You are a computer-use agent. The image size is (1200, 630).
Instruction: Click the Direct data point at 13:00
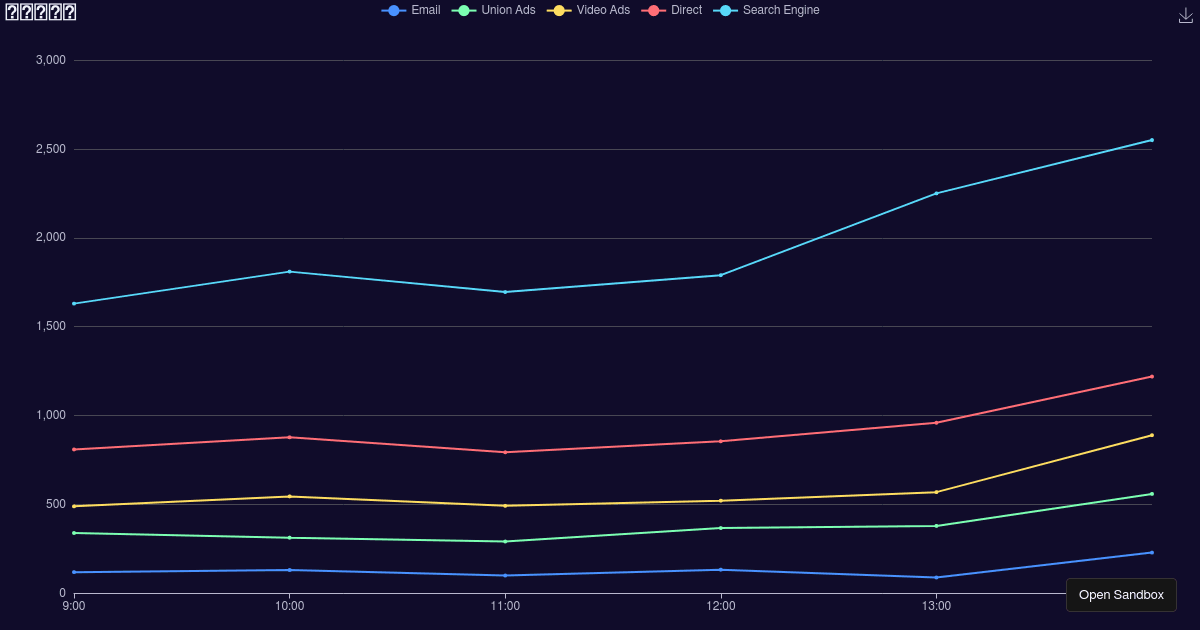937,424
